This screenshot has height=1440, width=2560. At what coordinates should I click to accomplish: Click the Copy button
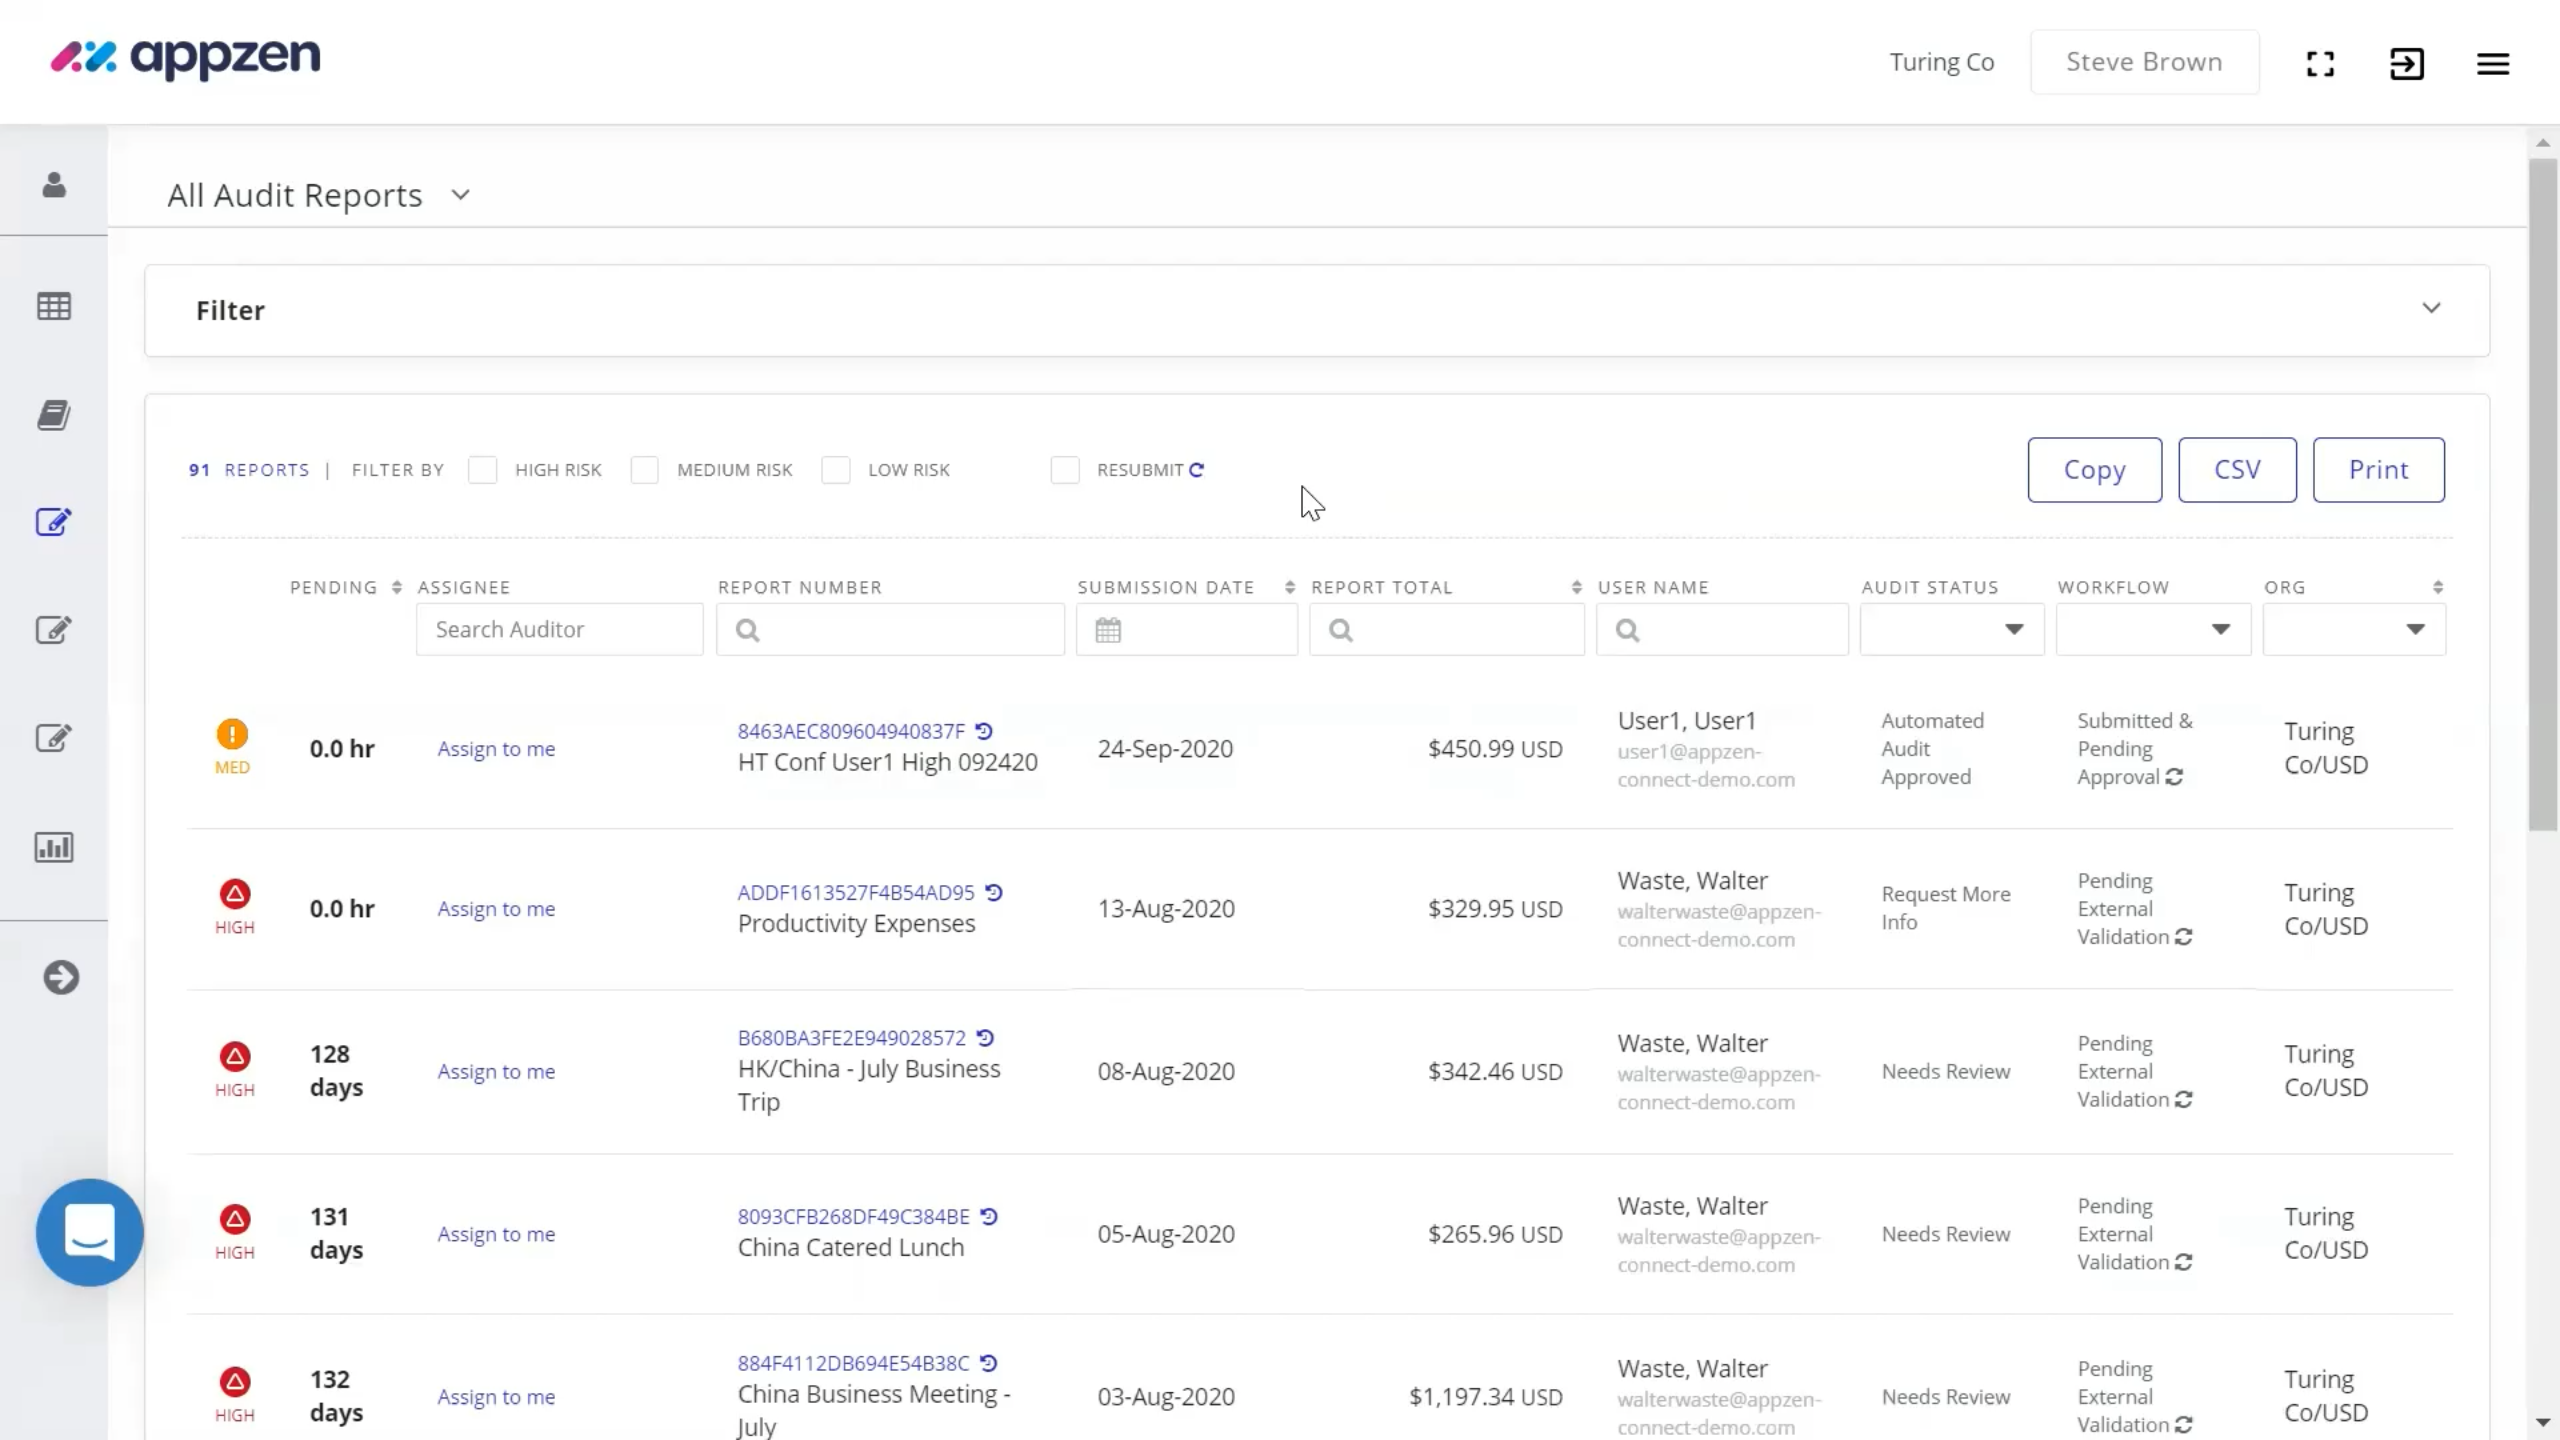coord(2093,469)
